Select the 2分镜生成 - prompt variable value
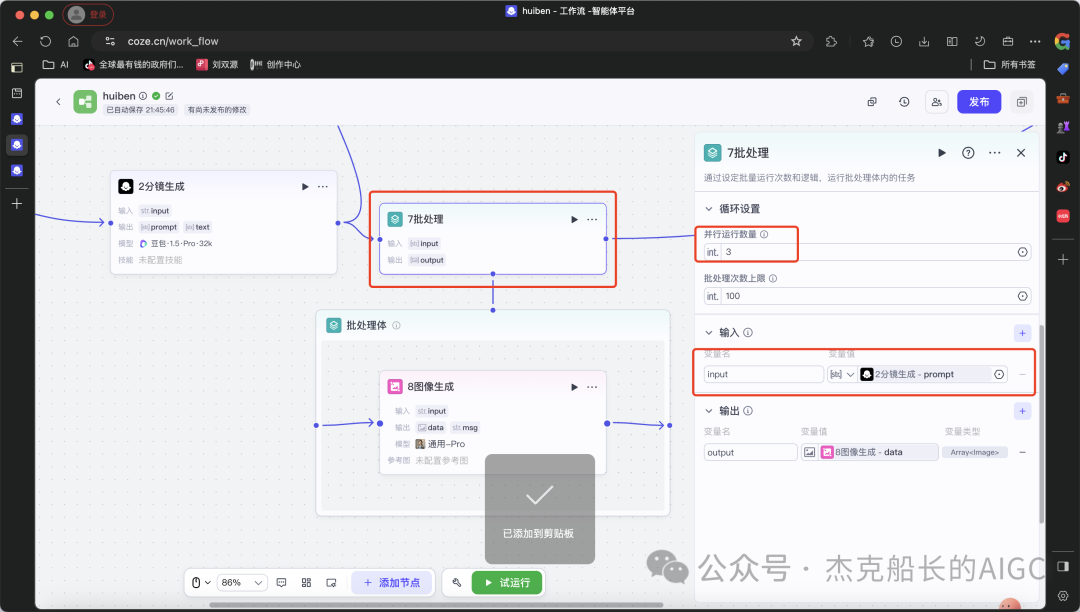This screenshot has height=612, width=1080. pyautogui.click(x=925, y=374)
